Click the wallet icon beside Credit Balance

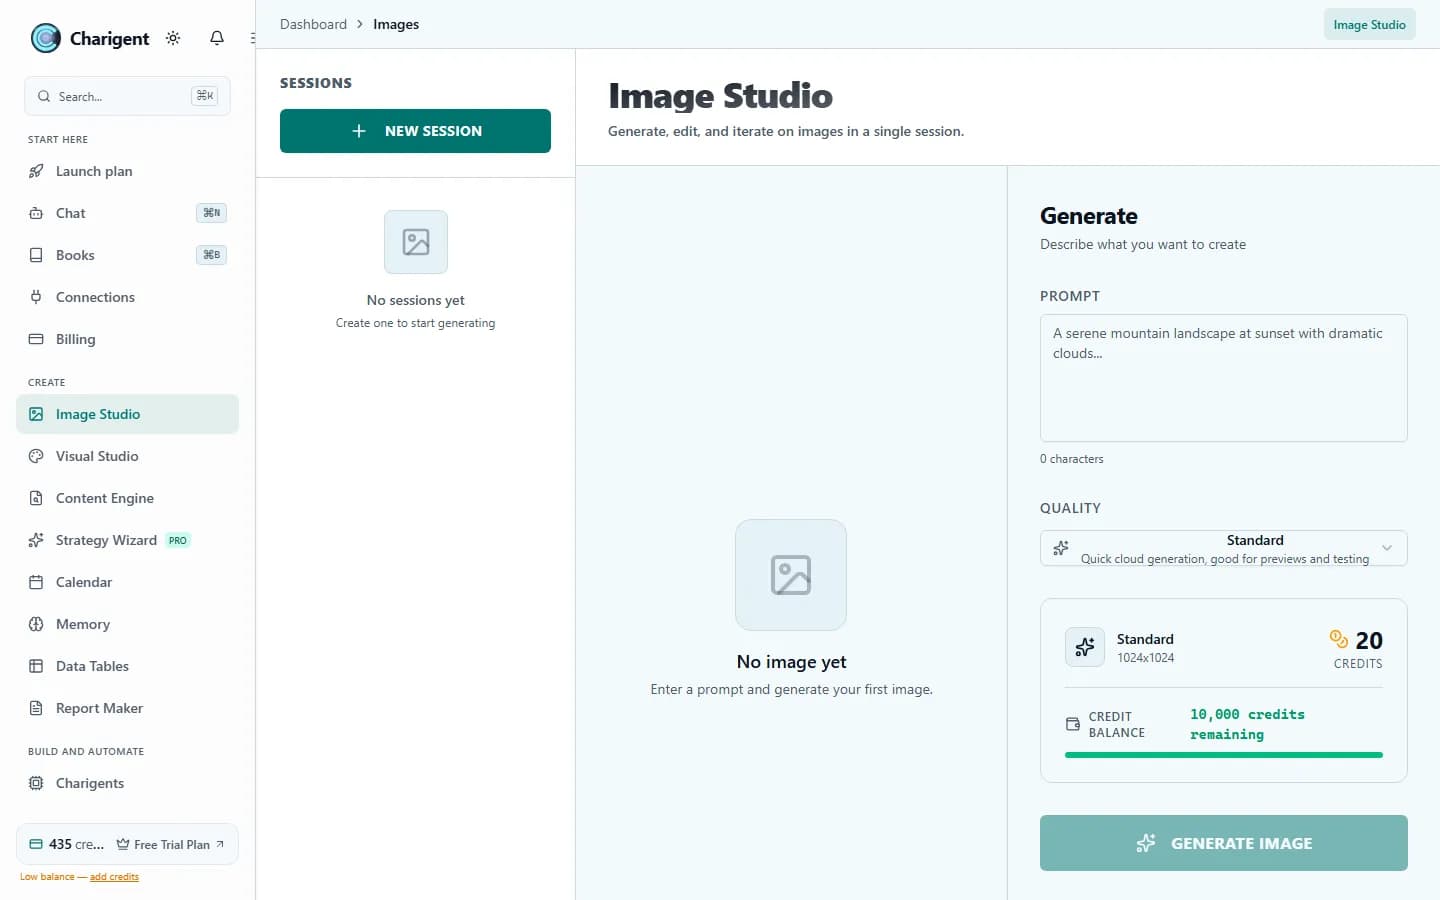click(x=1073, y=724)
